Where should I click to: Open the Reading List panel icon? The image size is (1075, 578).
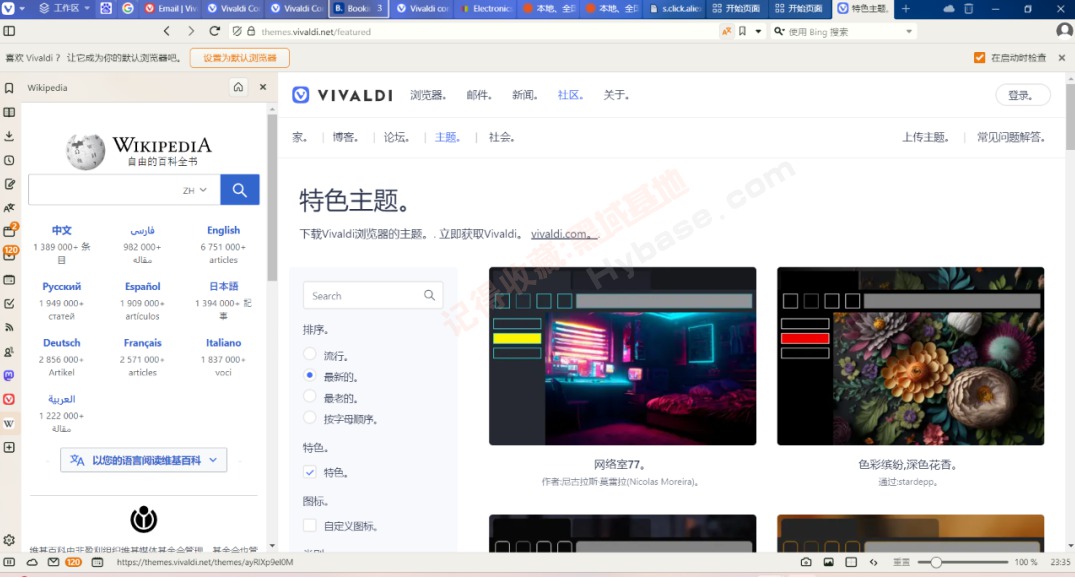(x=9, y=112)
